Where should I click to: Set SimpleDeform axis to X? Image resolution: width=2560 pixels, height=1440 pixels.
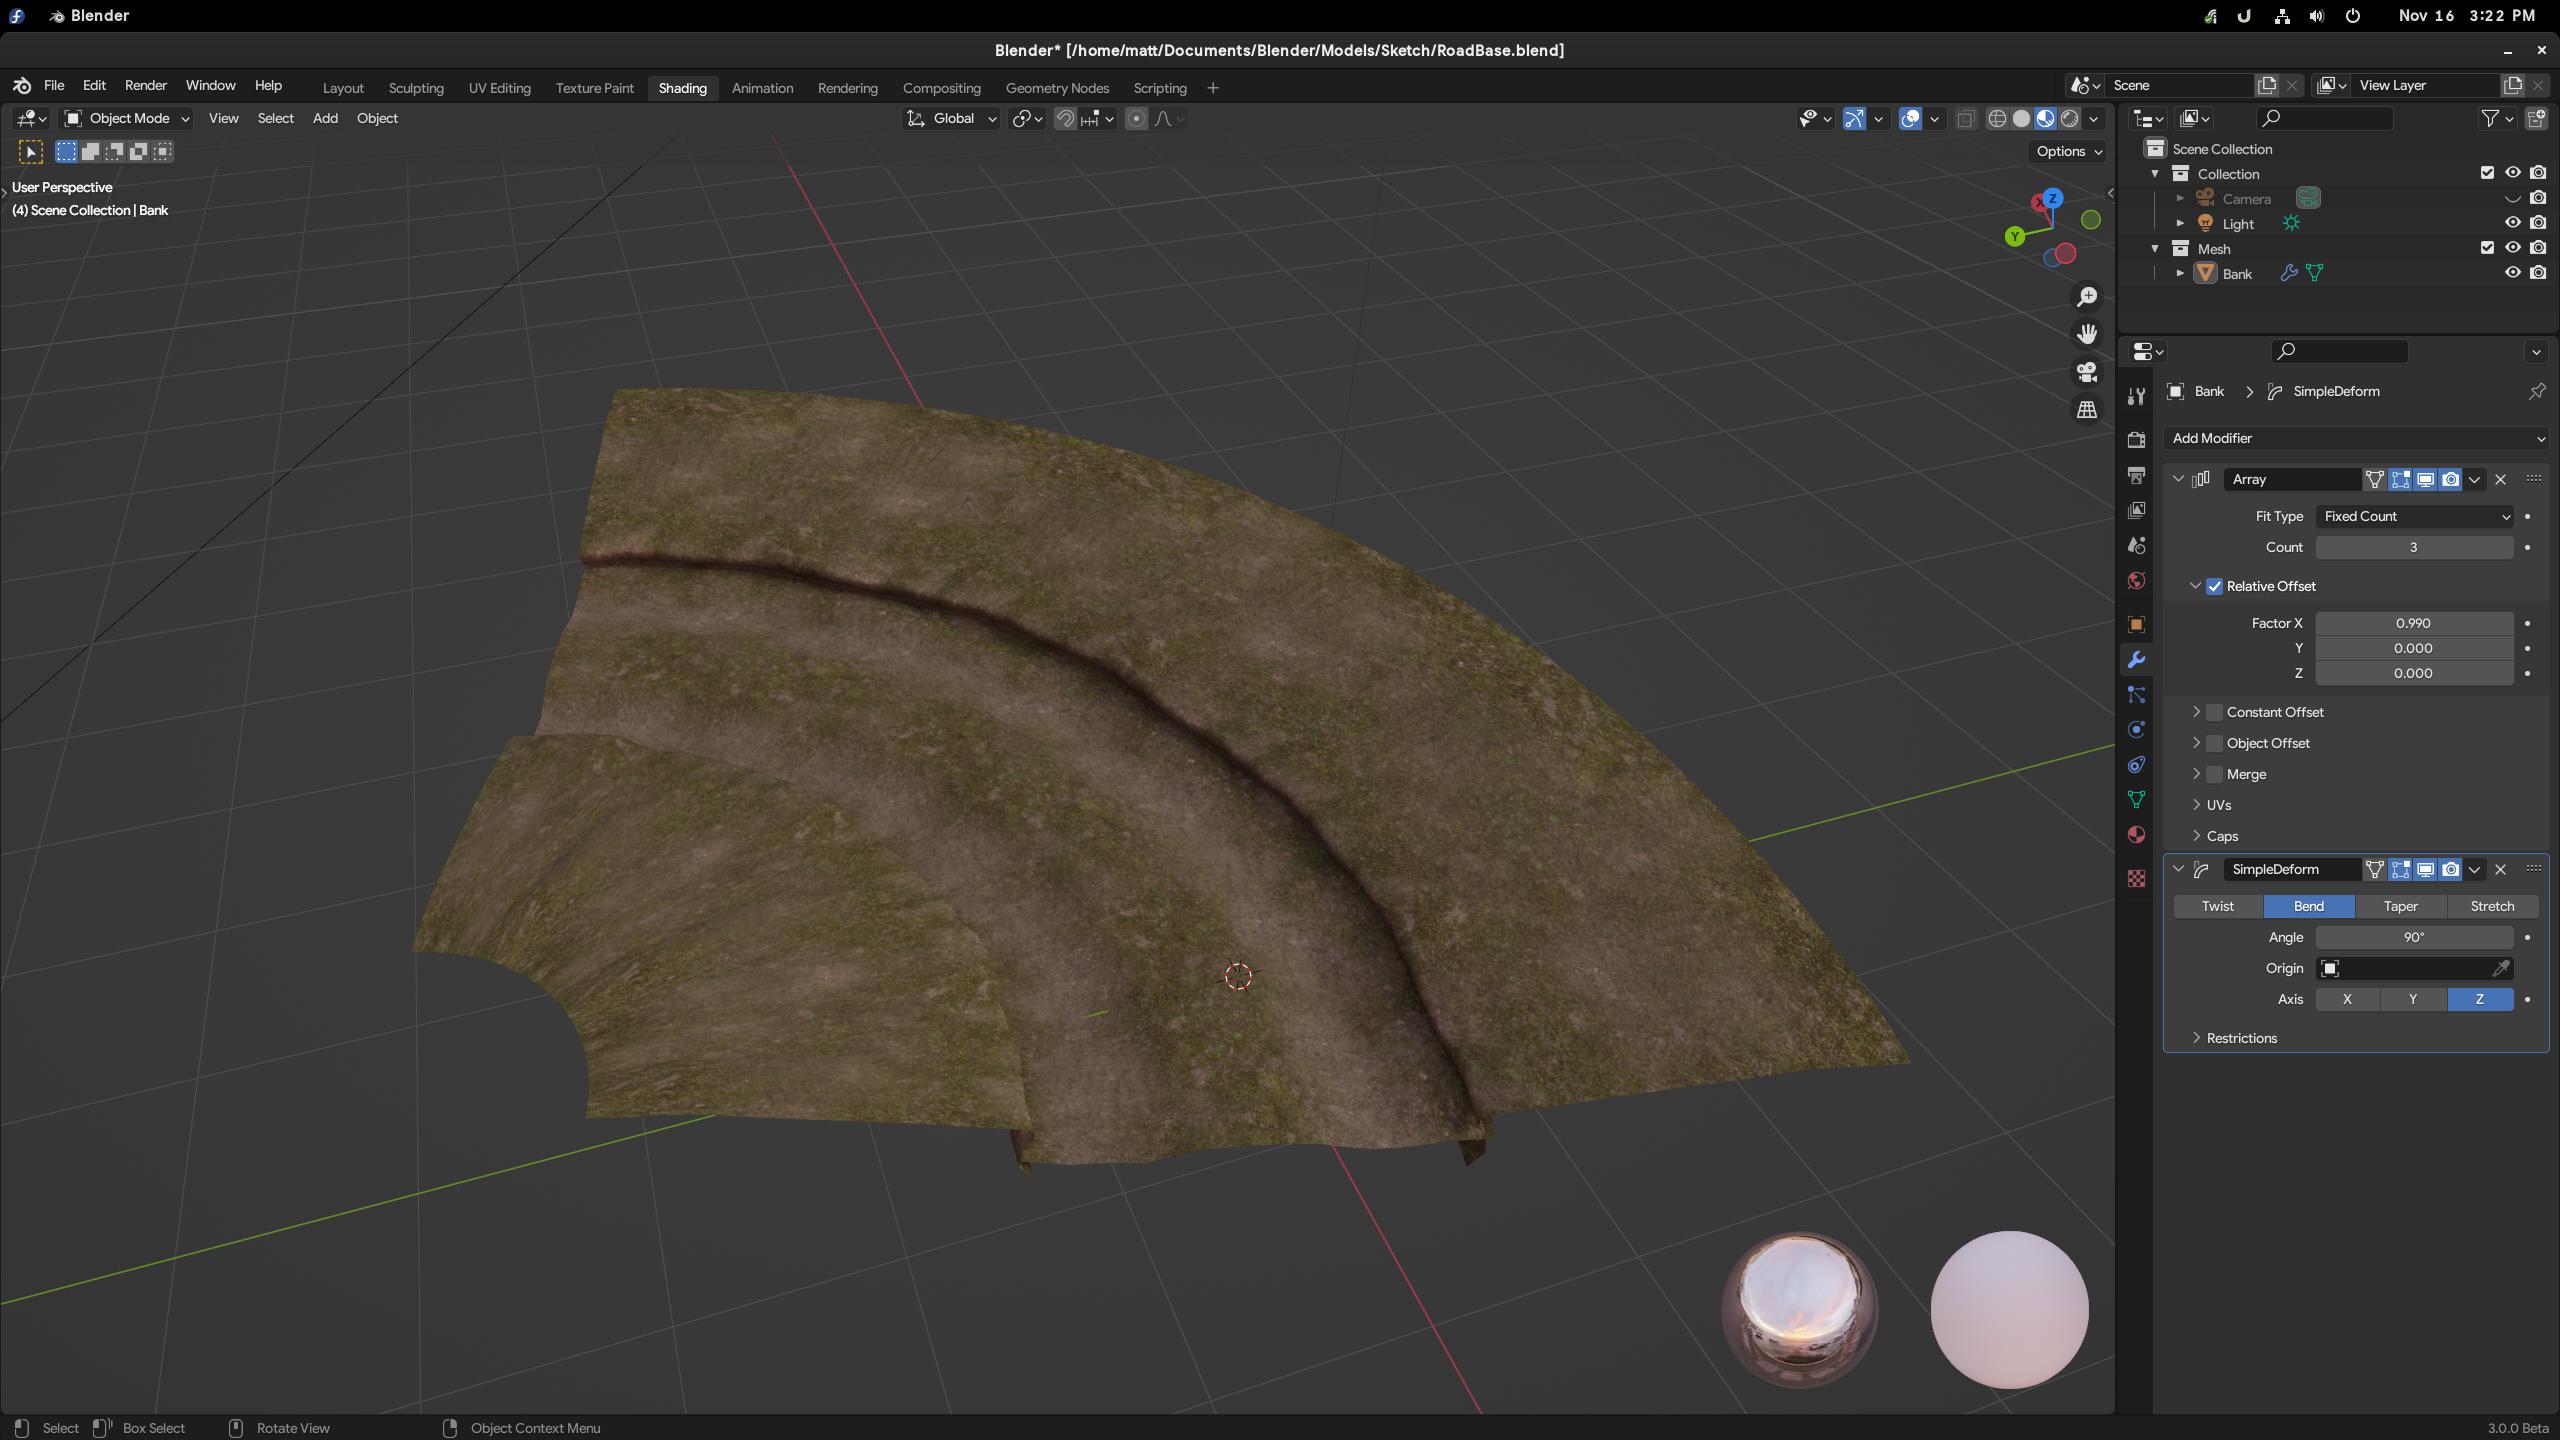[x=2347, y=999]
